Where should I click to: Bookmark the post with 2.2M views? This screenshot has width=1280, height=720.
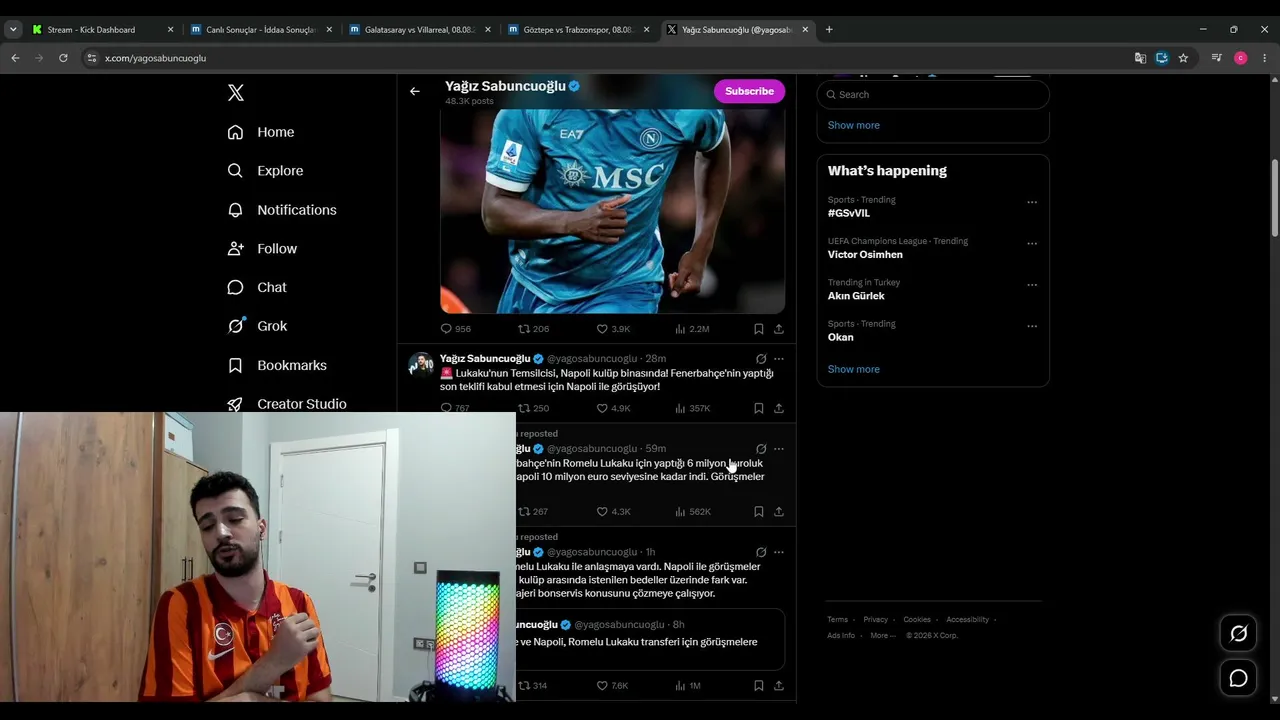759,329
